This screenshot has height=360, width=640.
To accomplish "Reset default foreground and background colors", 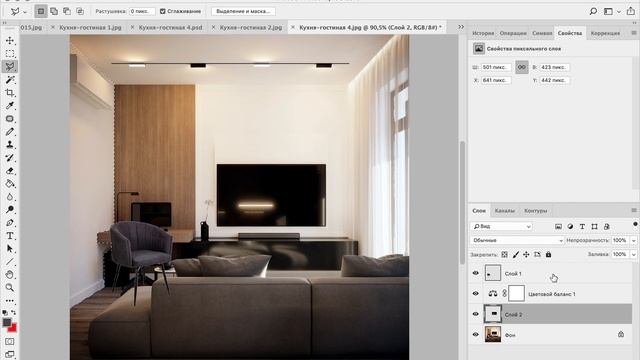I will [5, 313].
